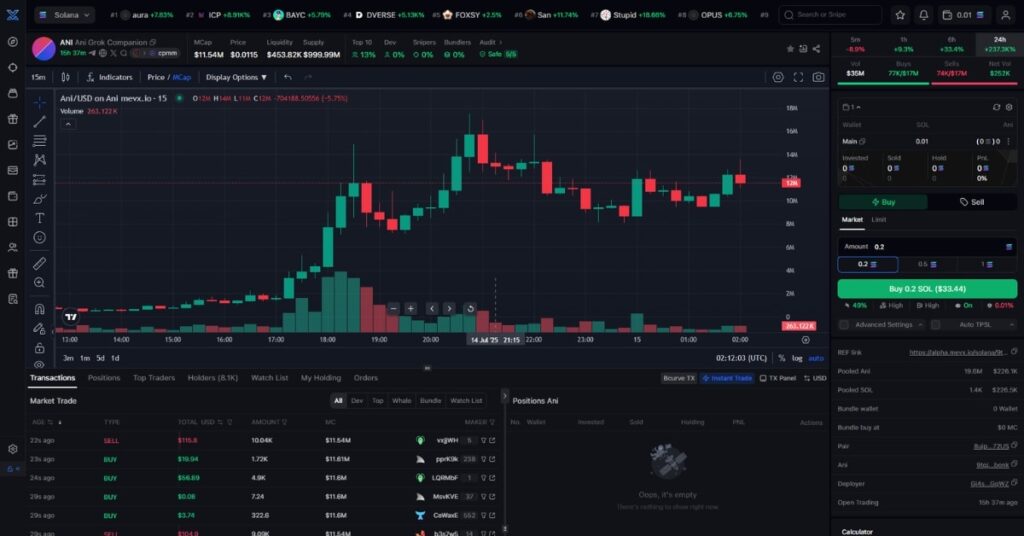Refresh wallet balances icon

(996, 107)
